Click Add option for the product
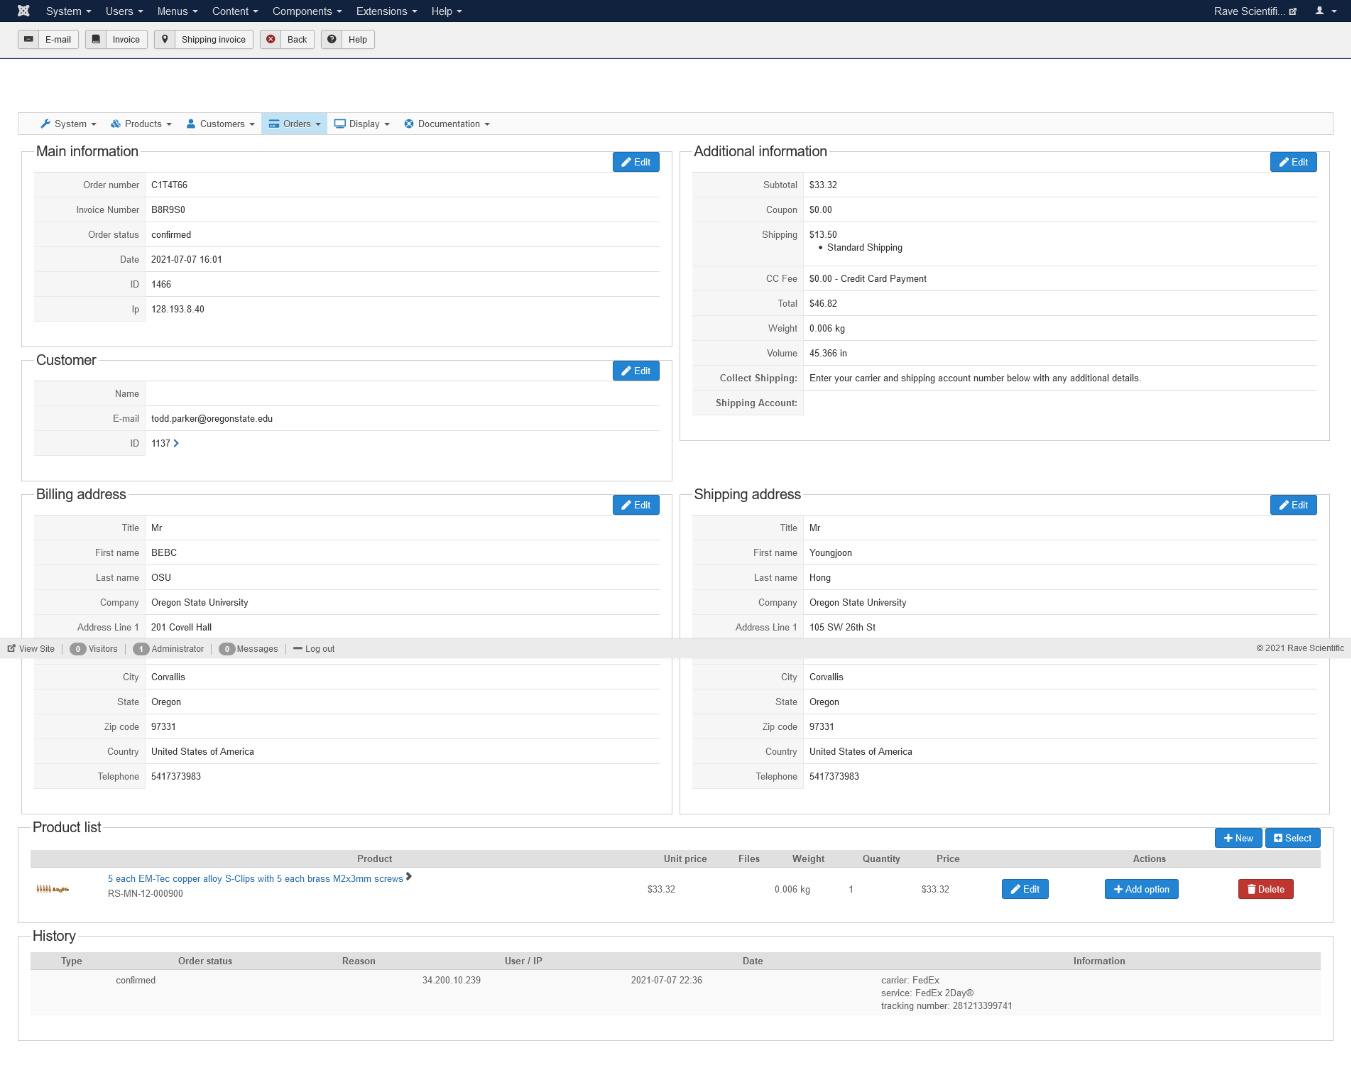Viewport: 1351px width, 1080px height. [1141, 889]
